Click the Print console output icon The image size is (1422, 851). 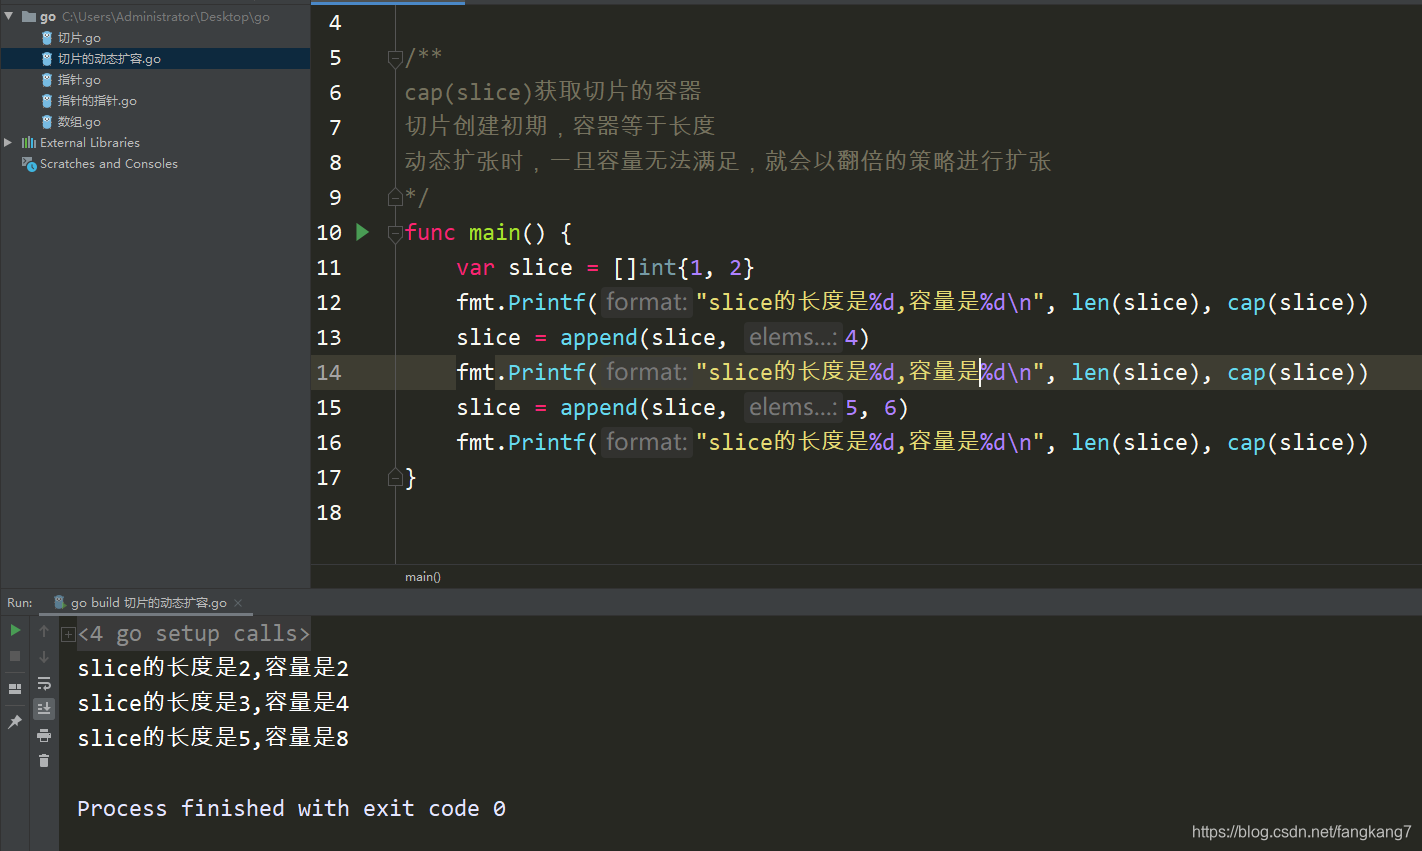pyautogui.click(x=44, y=735)
